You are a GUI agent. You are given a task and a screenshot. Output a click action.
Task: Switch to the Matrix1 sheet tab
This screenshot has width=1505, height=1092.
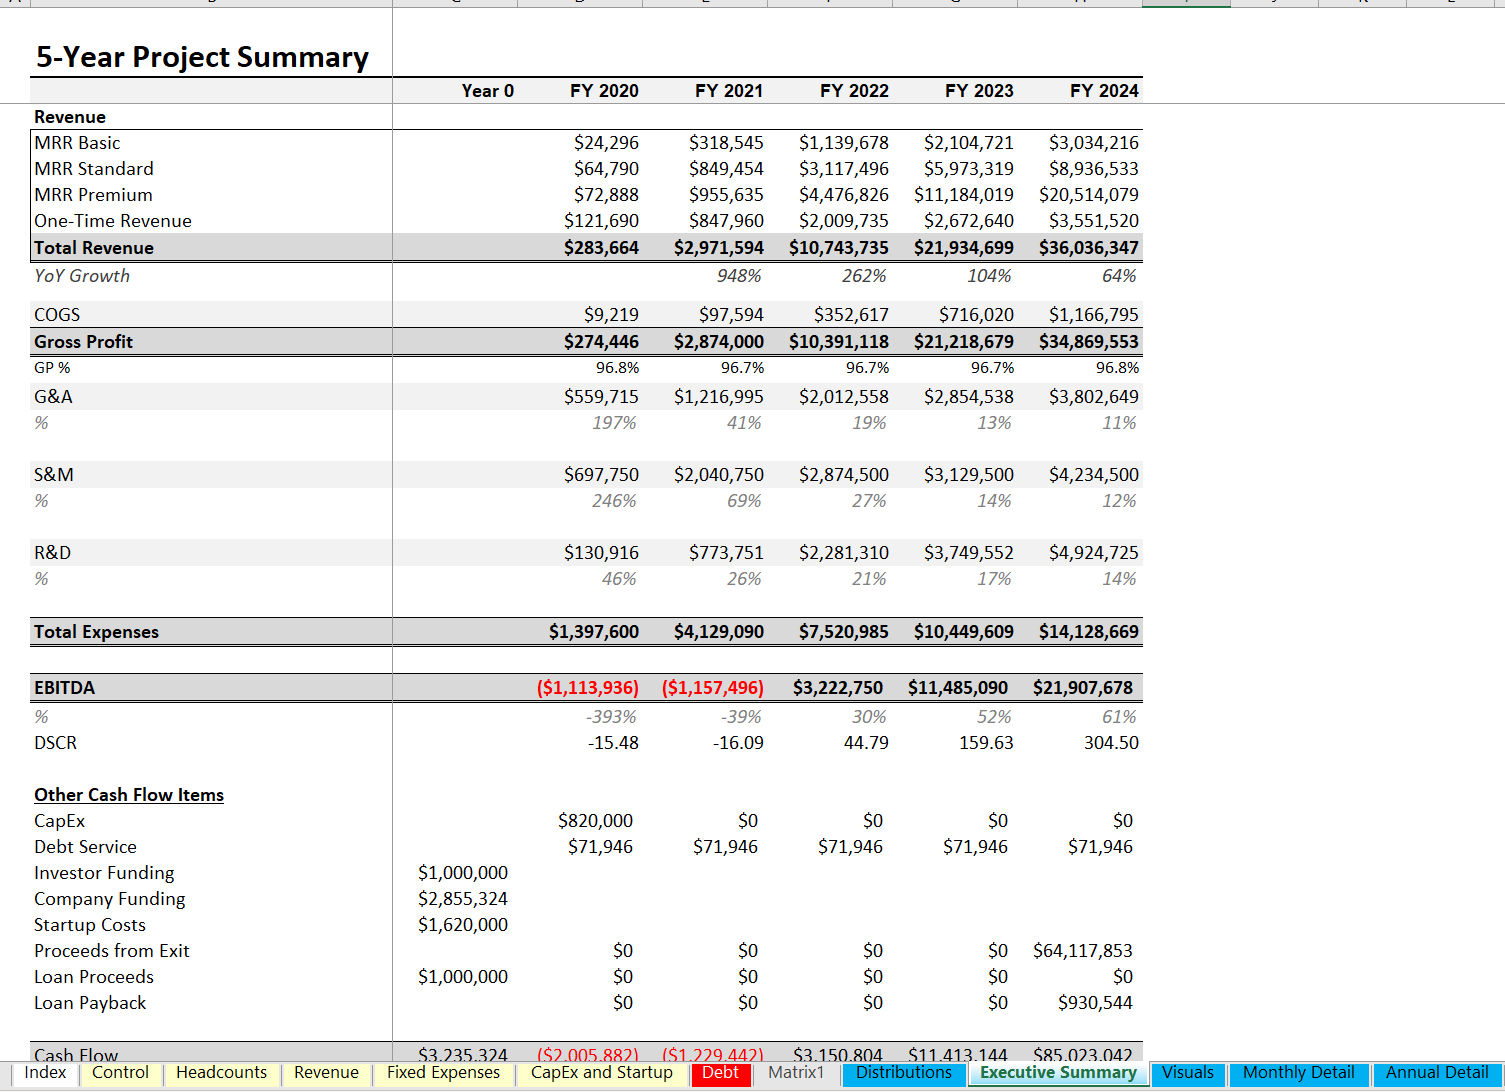(796, 1073)
